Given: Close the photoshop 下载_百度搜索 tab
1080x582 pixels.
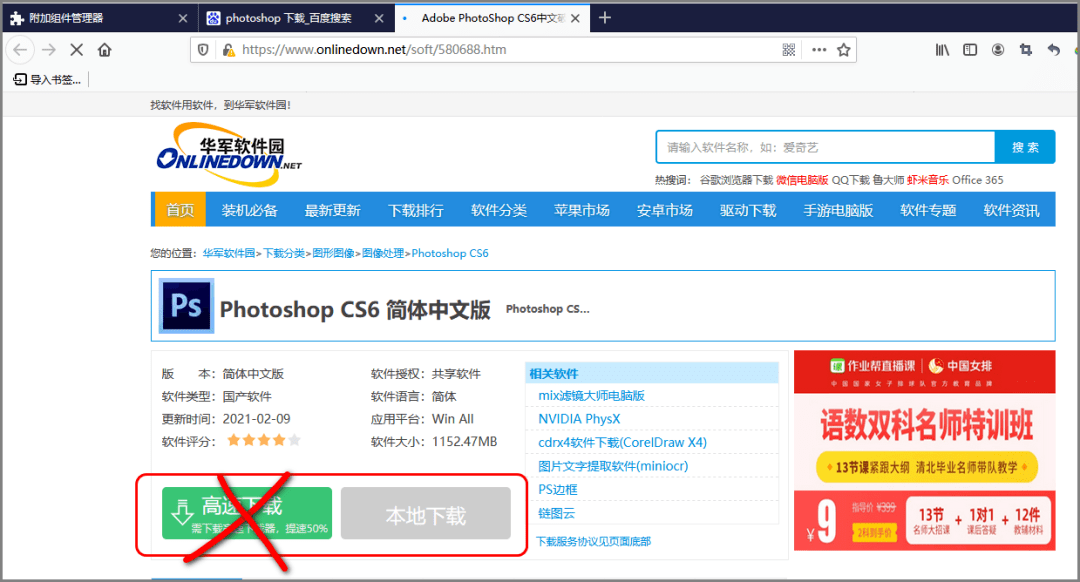Looking at the screenshot, I should coord(379,19).
